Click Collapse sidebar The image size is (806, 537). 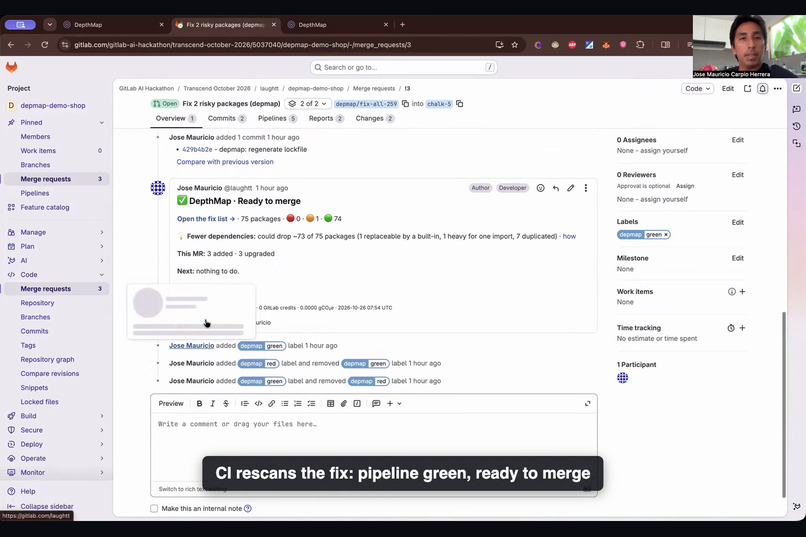(40, 506)
